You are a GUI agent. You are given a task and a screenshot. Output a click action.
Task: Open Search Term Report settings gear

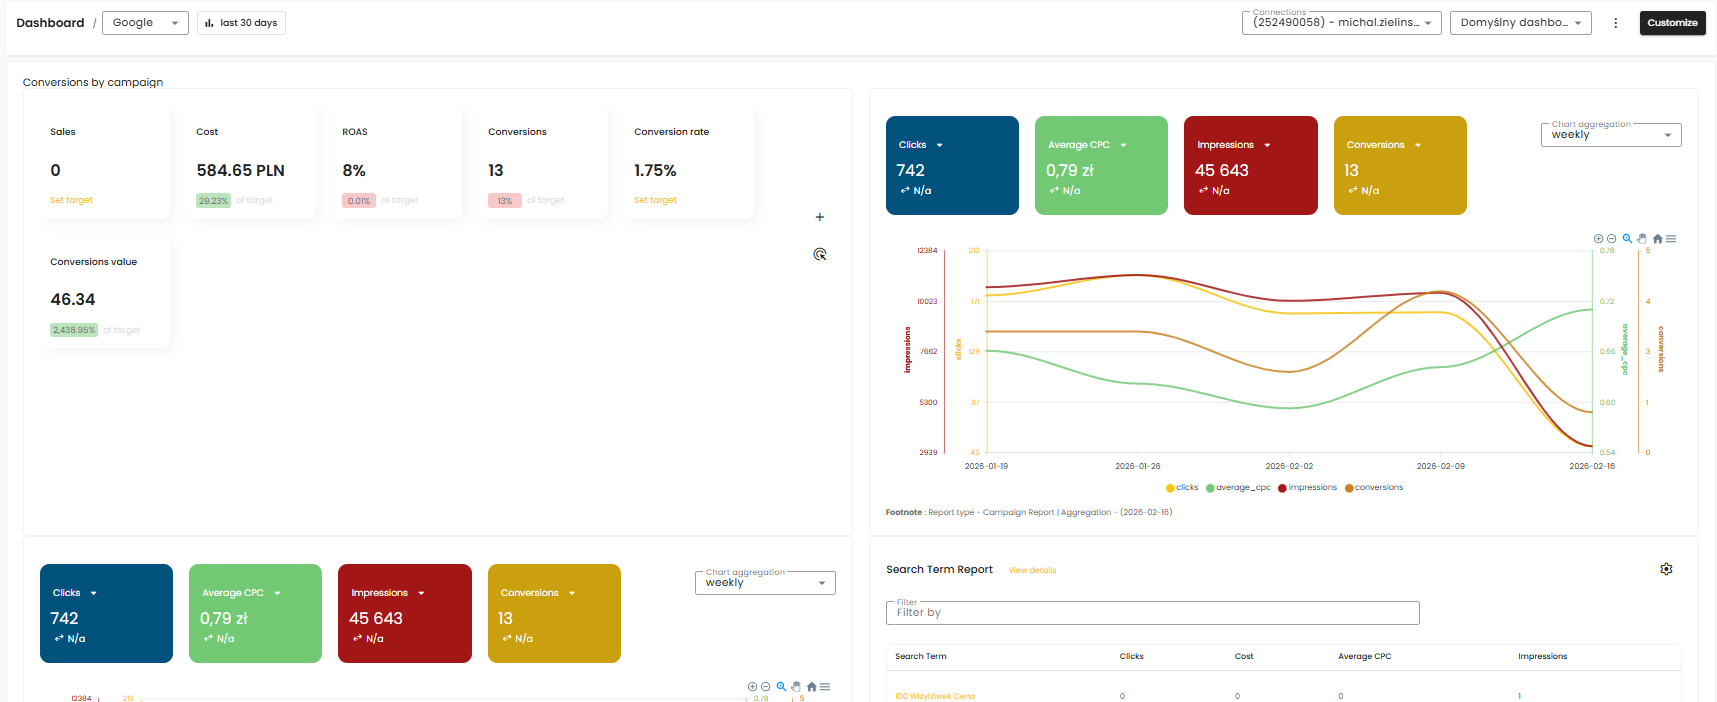click(x=1666, y=569)
